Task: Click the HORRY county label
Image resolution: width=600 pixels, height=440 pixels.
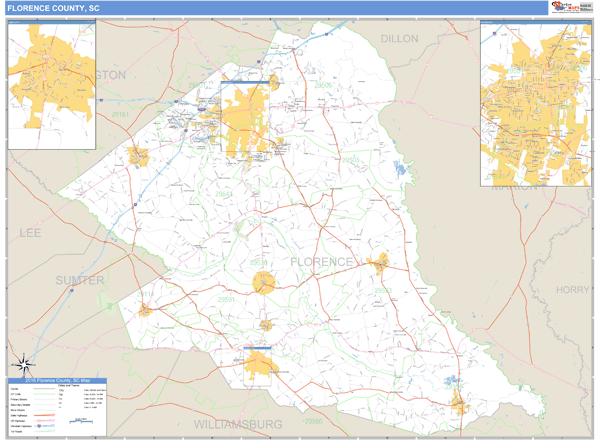Action: pos(572,290)
